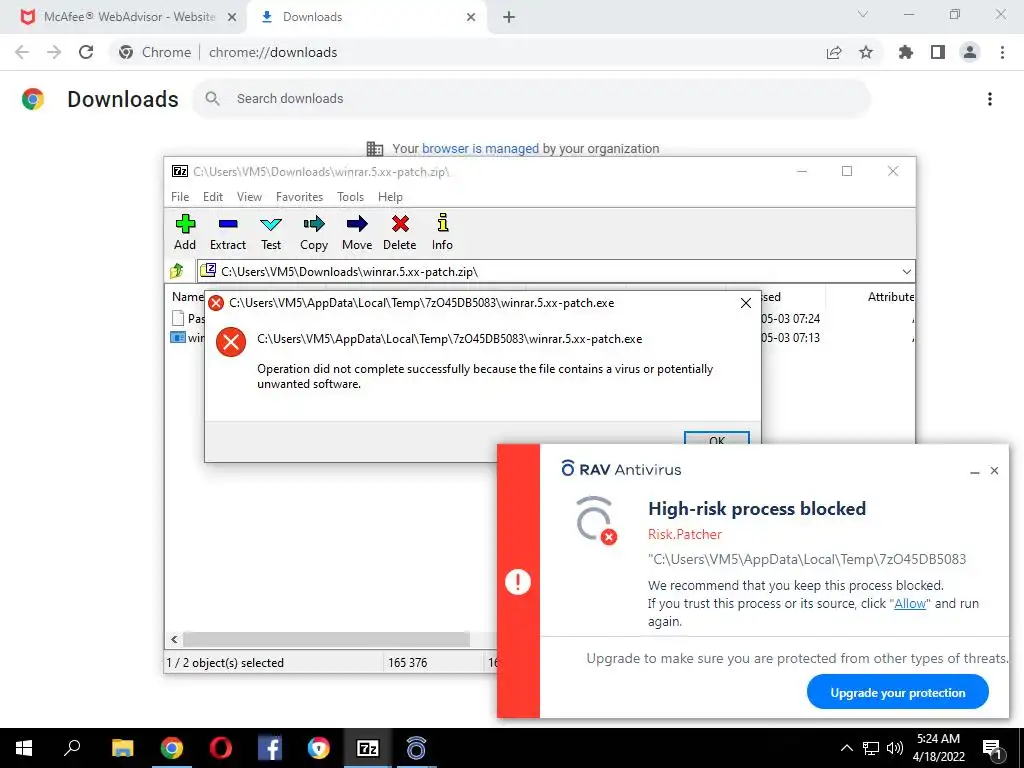This screenshot has width=1024, height=768.
Task: Open RAV Antivirus from taskbar
Action: (416, 748)
